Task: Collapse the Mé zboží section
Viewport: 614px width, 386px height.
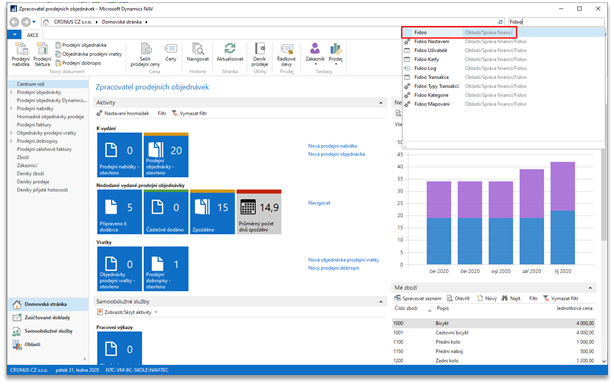Action: tap(590, 288)
